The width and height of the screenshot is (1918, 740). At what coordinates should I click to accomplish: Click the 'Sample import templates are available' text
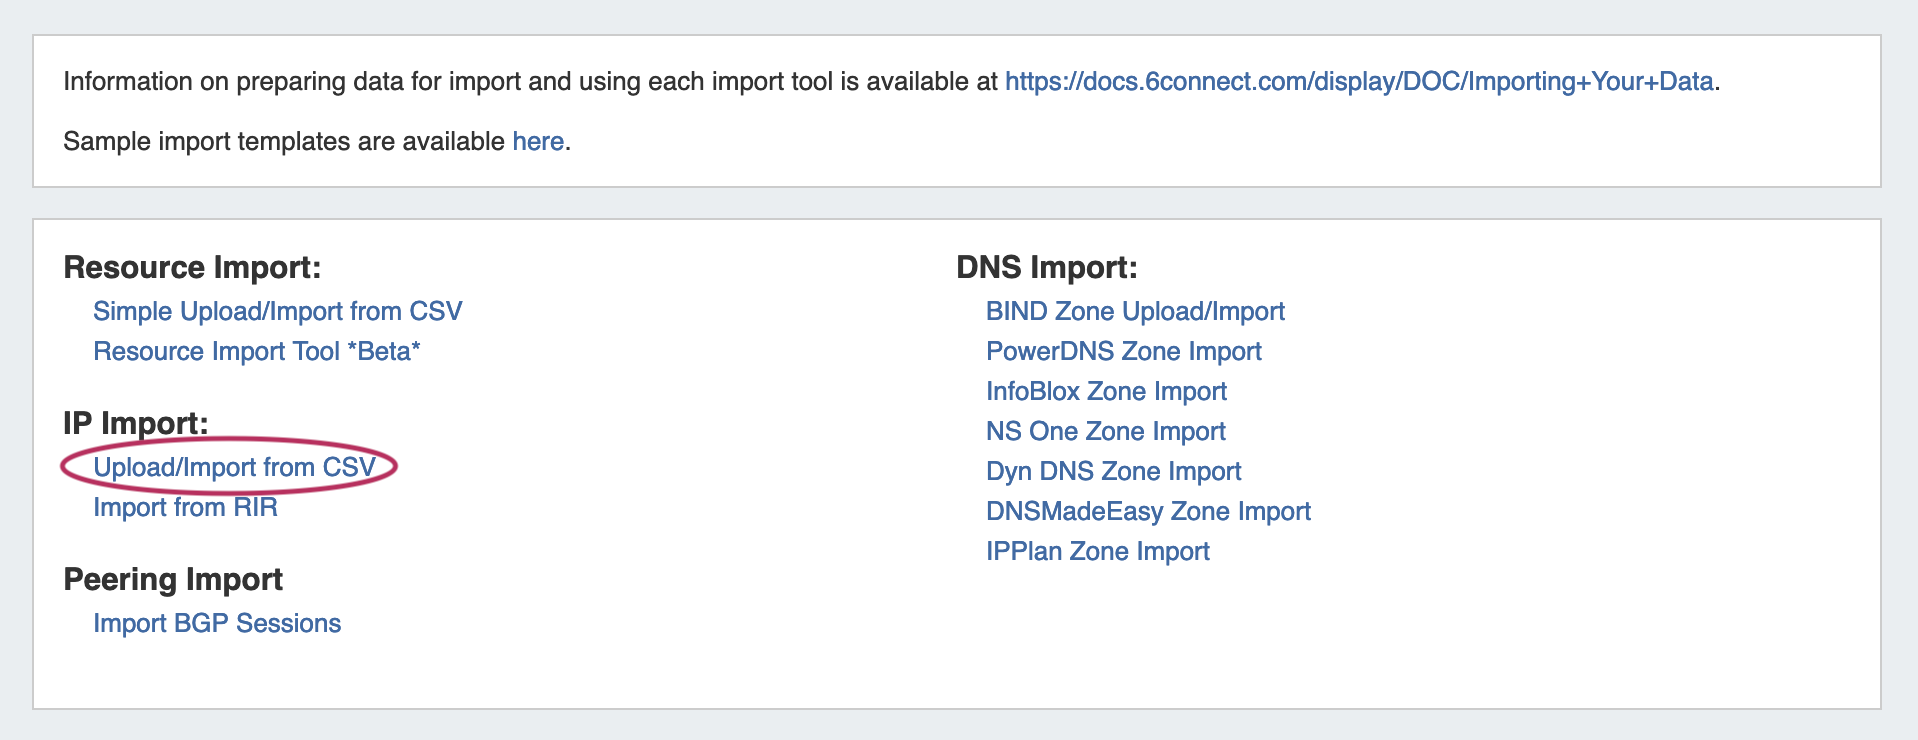coord(284,142)
